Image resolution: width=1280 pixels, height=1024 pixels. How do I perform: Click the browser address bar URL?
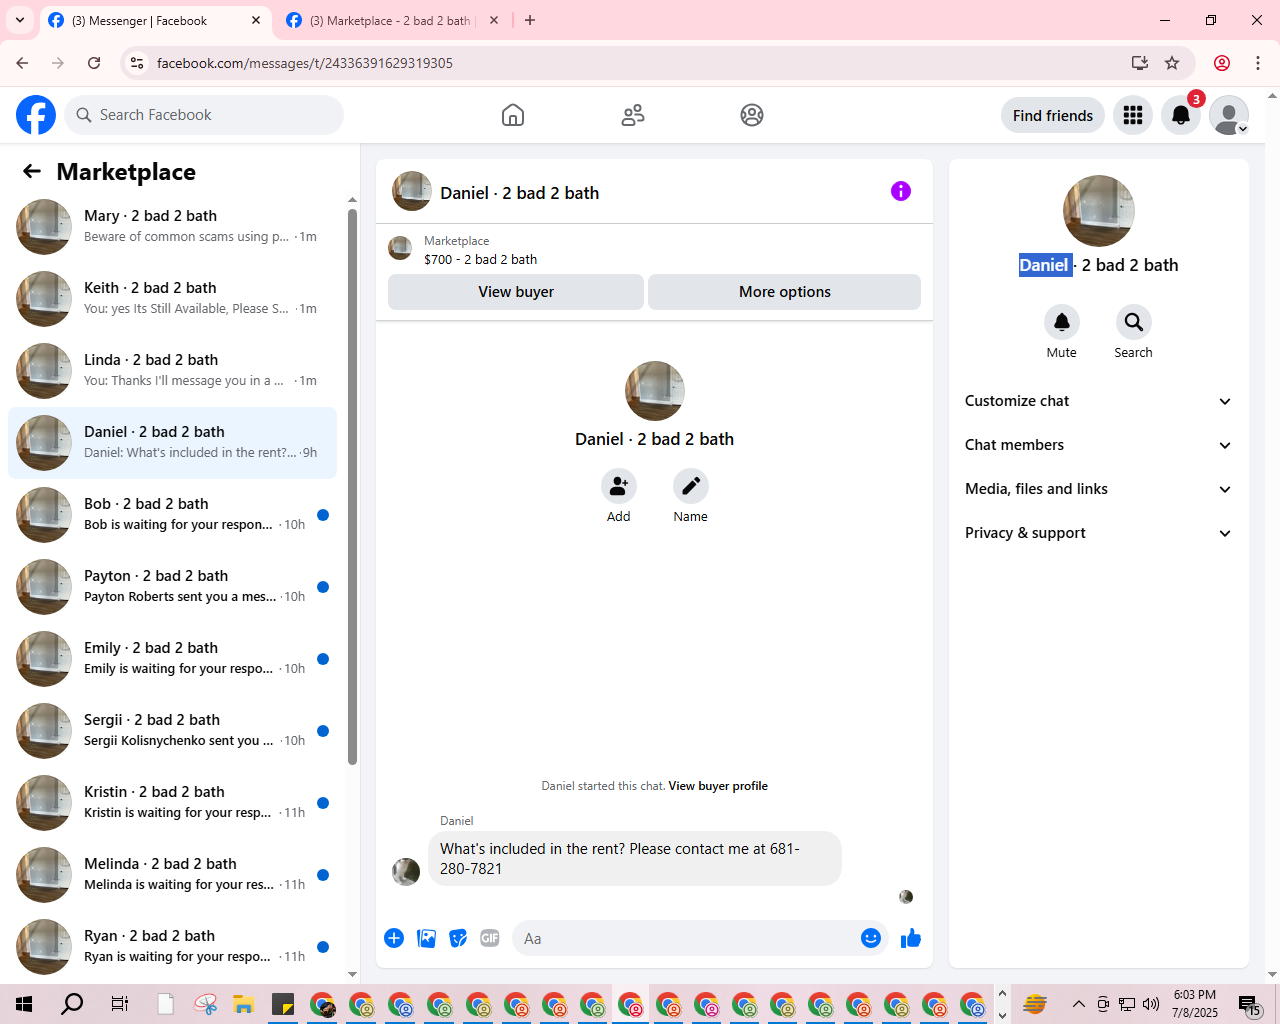[x=305, y=63]
